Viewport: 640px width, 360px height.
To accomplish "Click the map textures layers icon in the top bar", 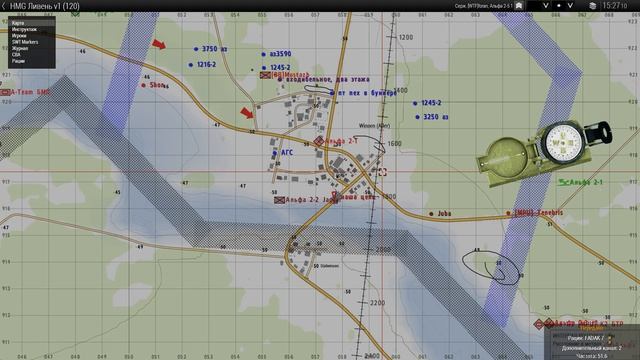I will pos(593,6).
